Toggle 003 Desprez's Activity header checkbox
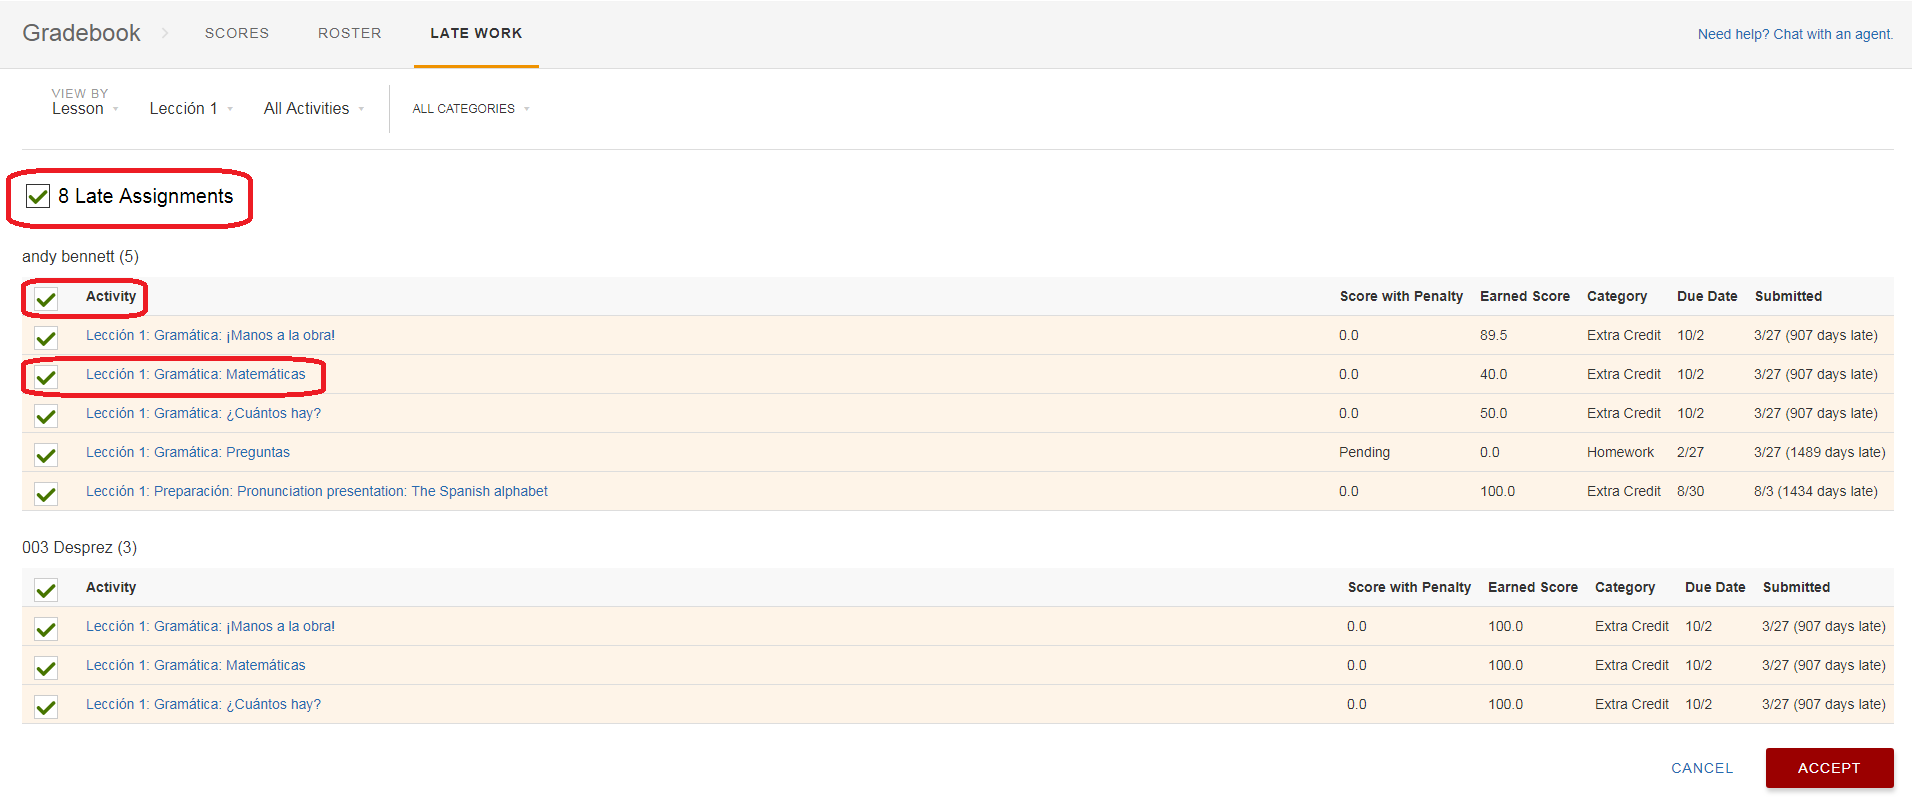1912x801 pixels. pyautogui.click(x=46, y=589)
